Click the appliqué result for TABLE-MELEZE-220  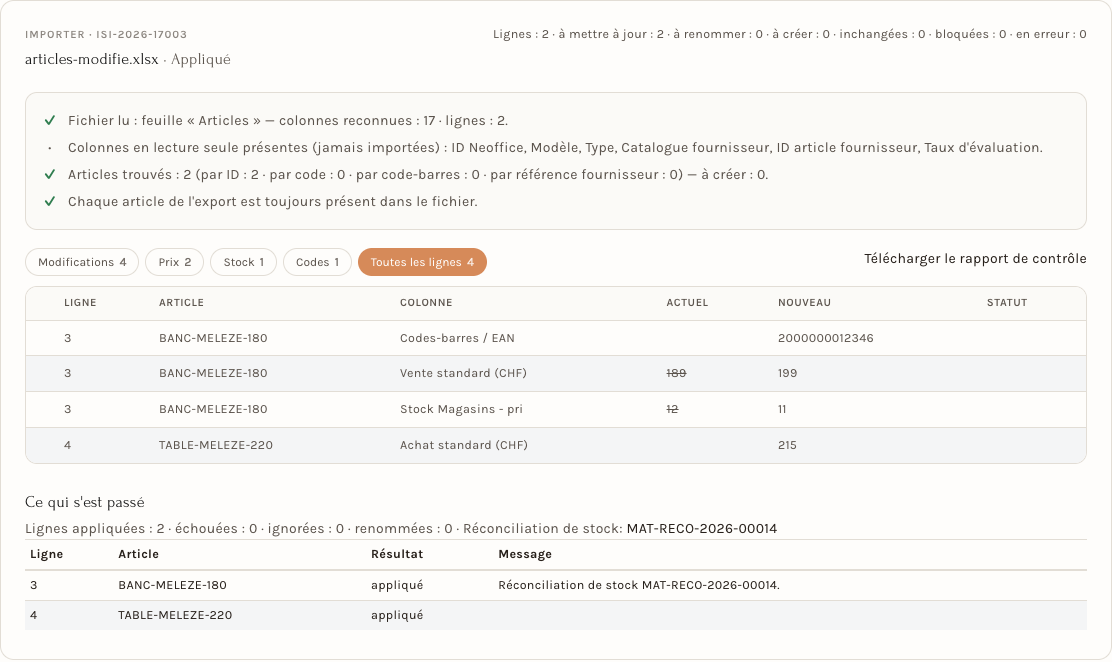[x=397, y=615]
